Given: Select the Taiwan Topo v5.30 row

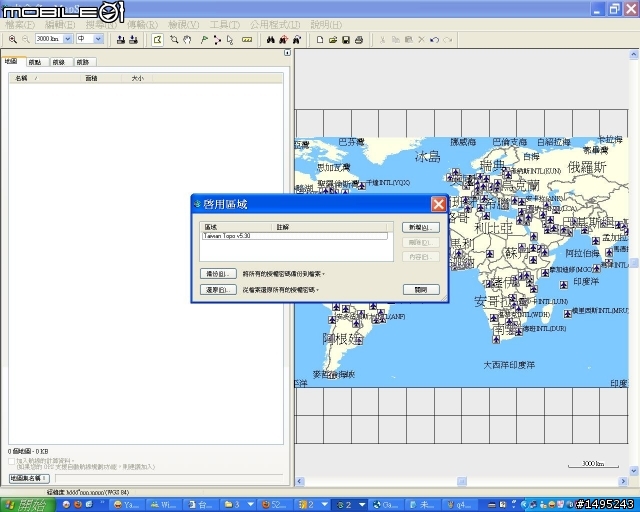Looking at the screenshot, I should click(x=294, y=236).
